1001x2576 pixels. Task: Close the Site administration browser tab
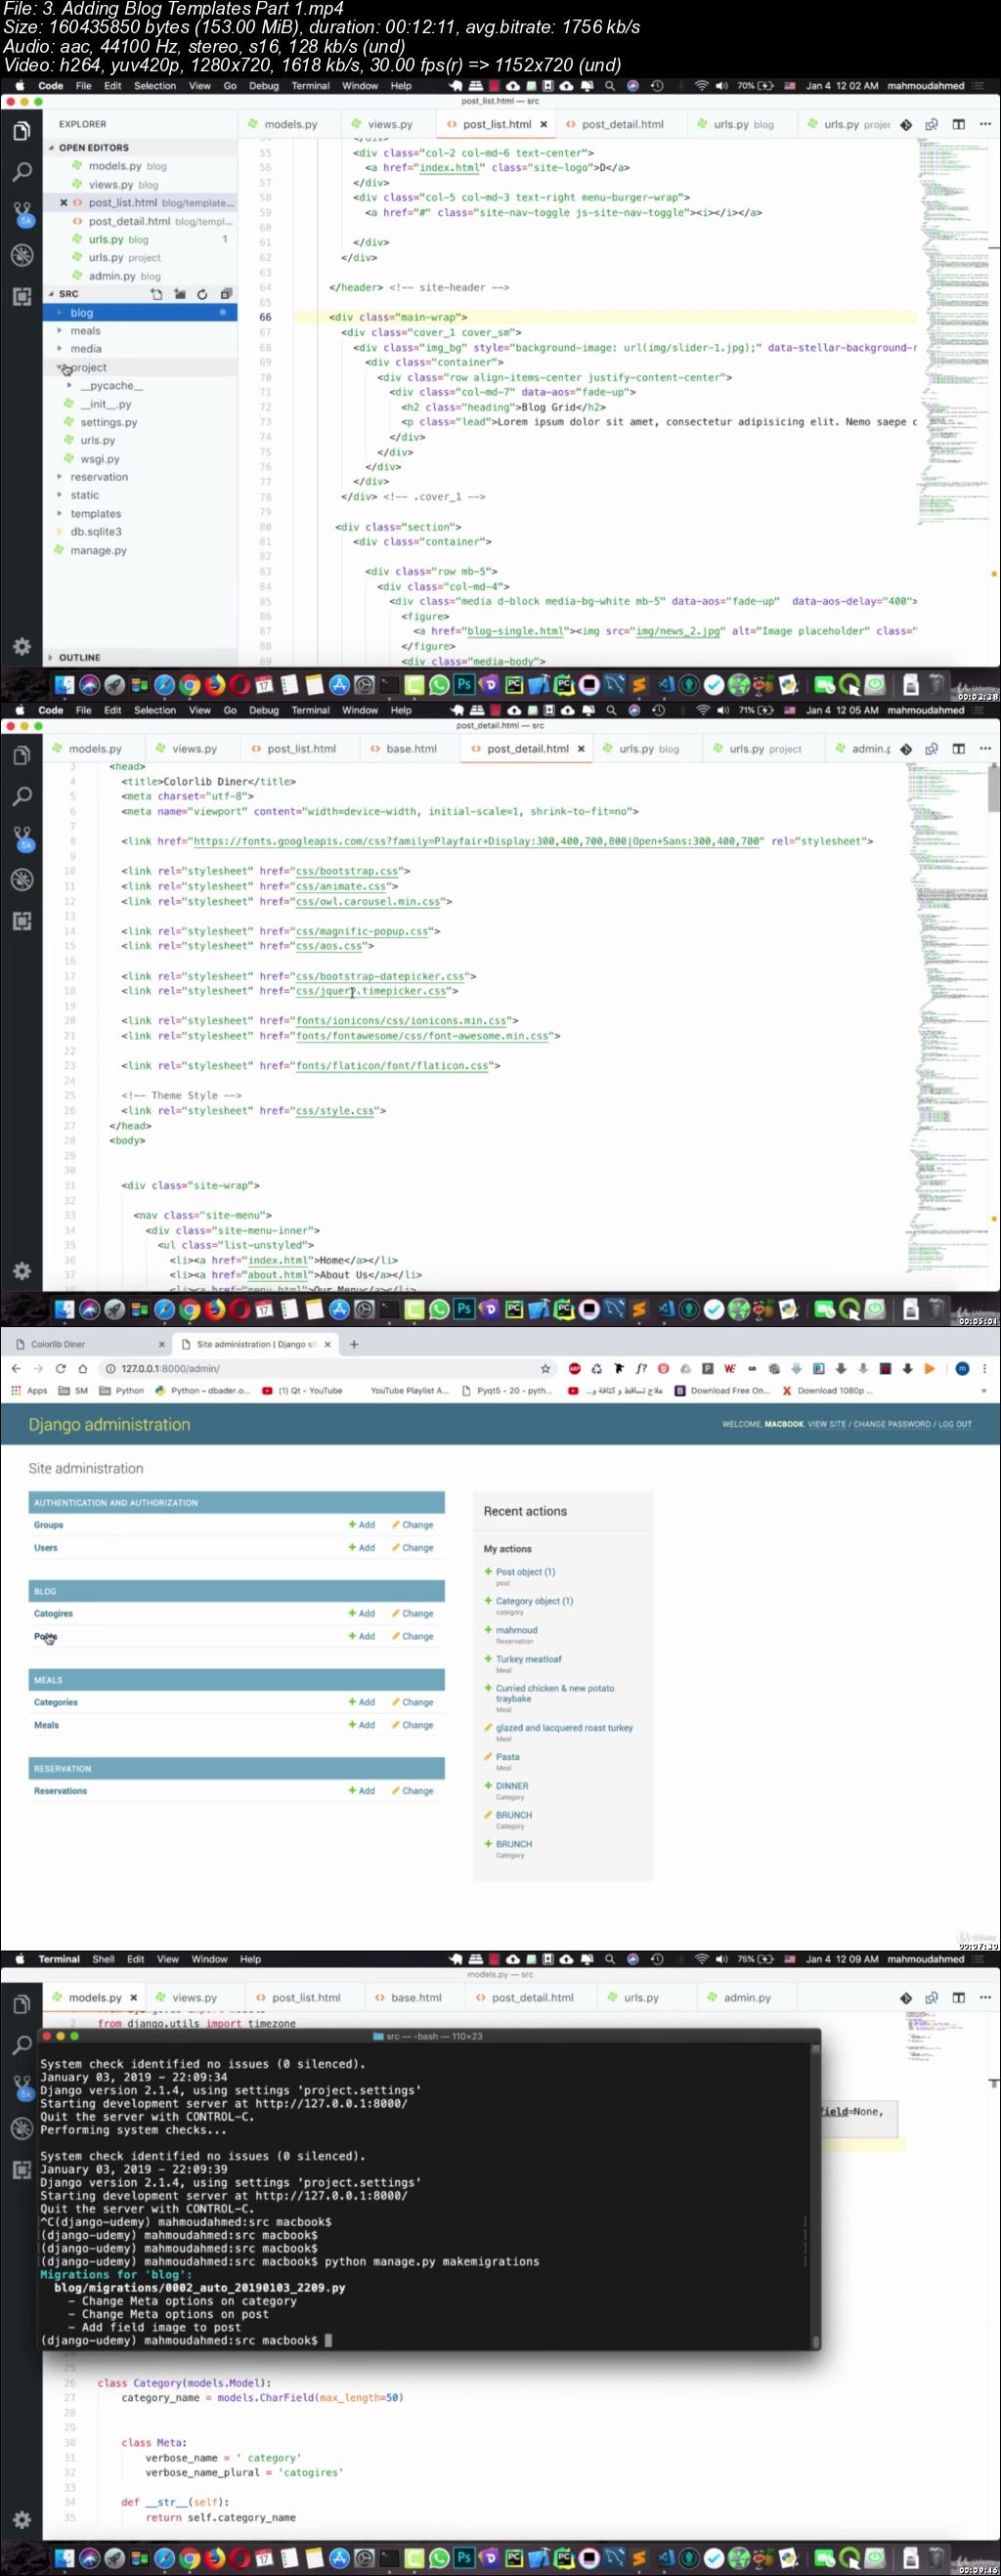(327, 1344)
